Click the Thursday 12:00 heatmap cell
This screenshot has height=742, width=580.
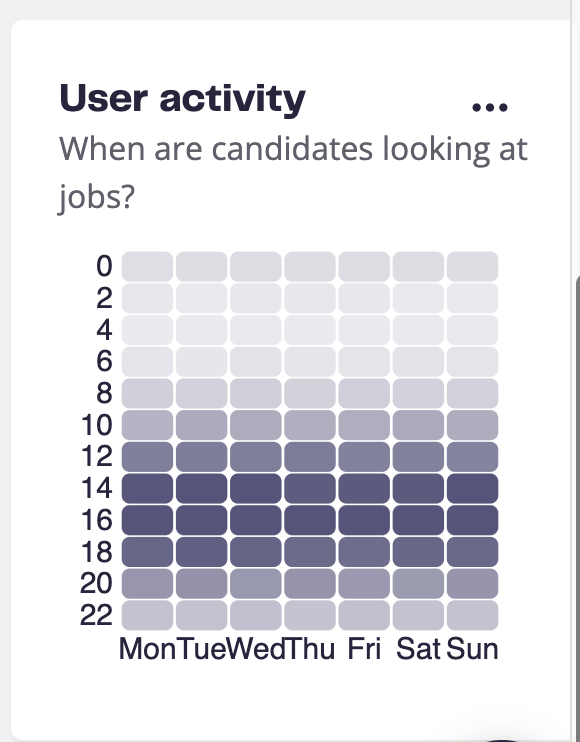(310, 457)
